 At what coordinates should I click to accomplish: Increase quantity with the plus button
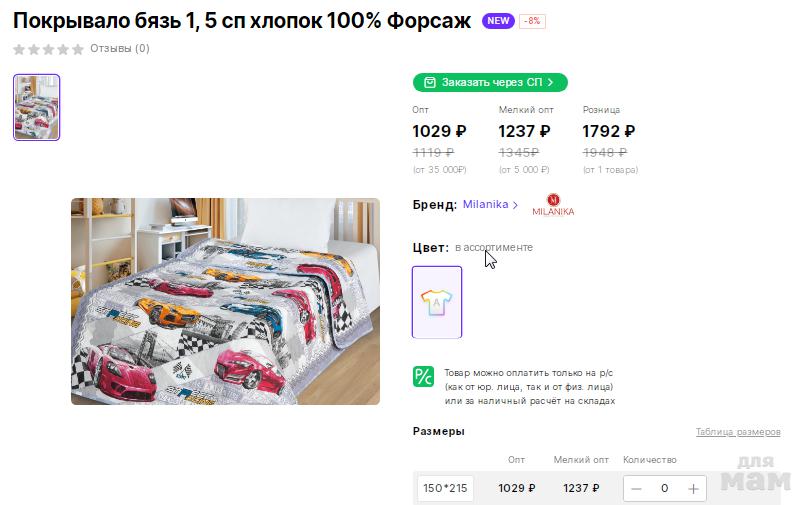[x=694, y=489]
